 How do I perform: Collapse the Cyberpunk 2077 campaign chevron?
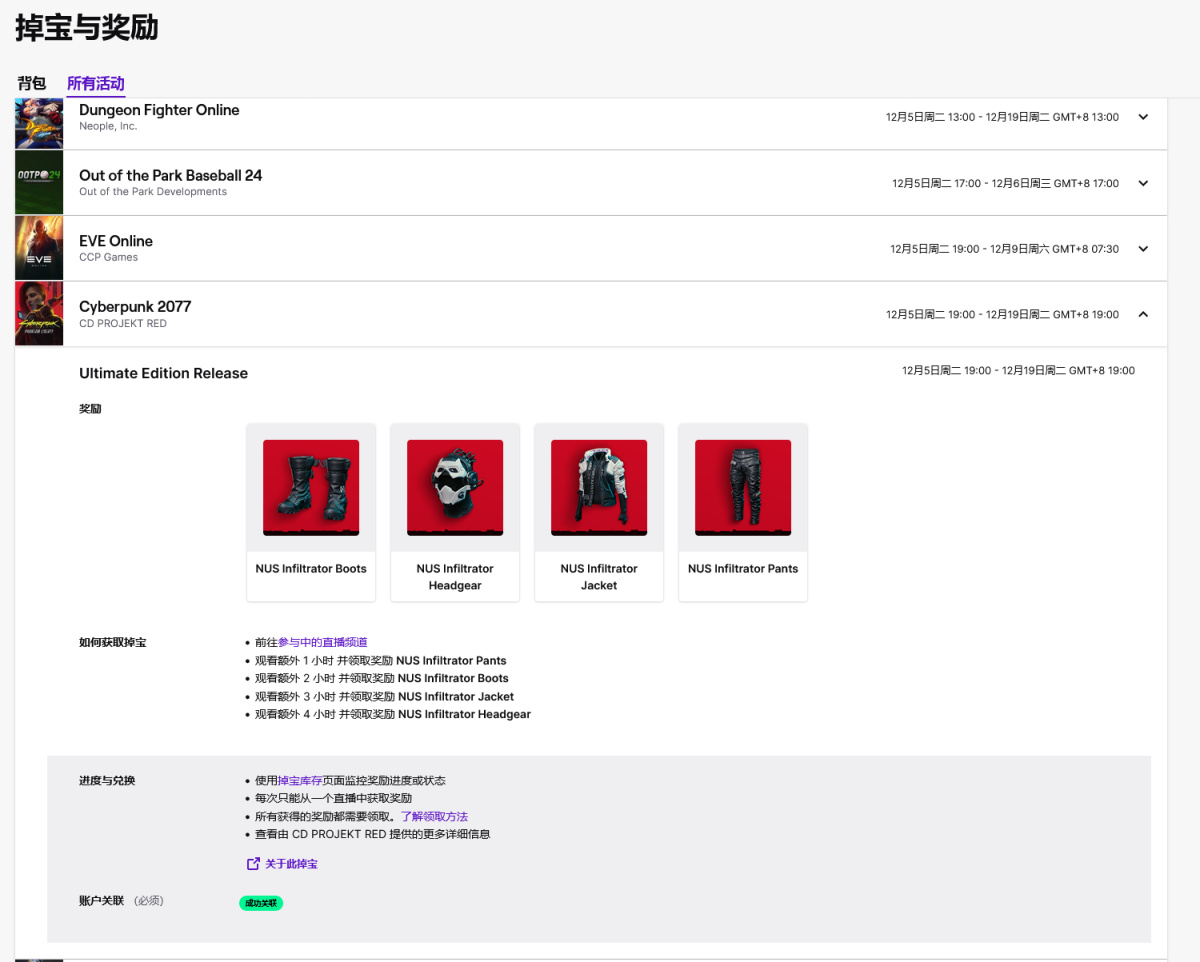coord(1143,314)
